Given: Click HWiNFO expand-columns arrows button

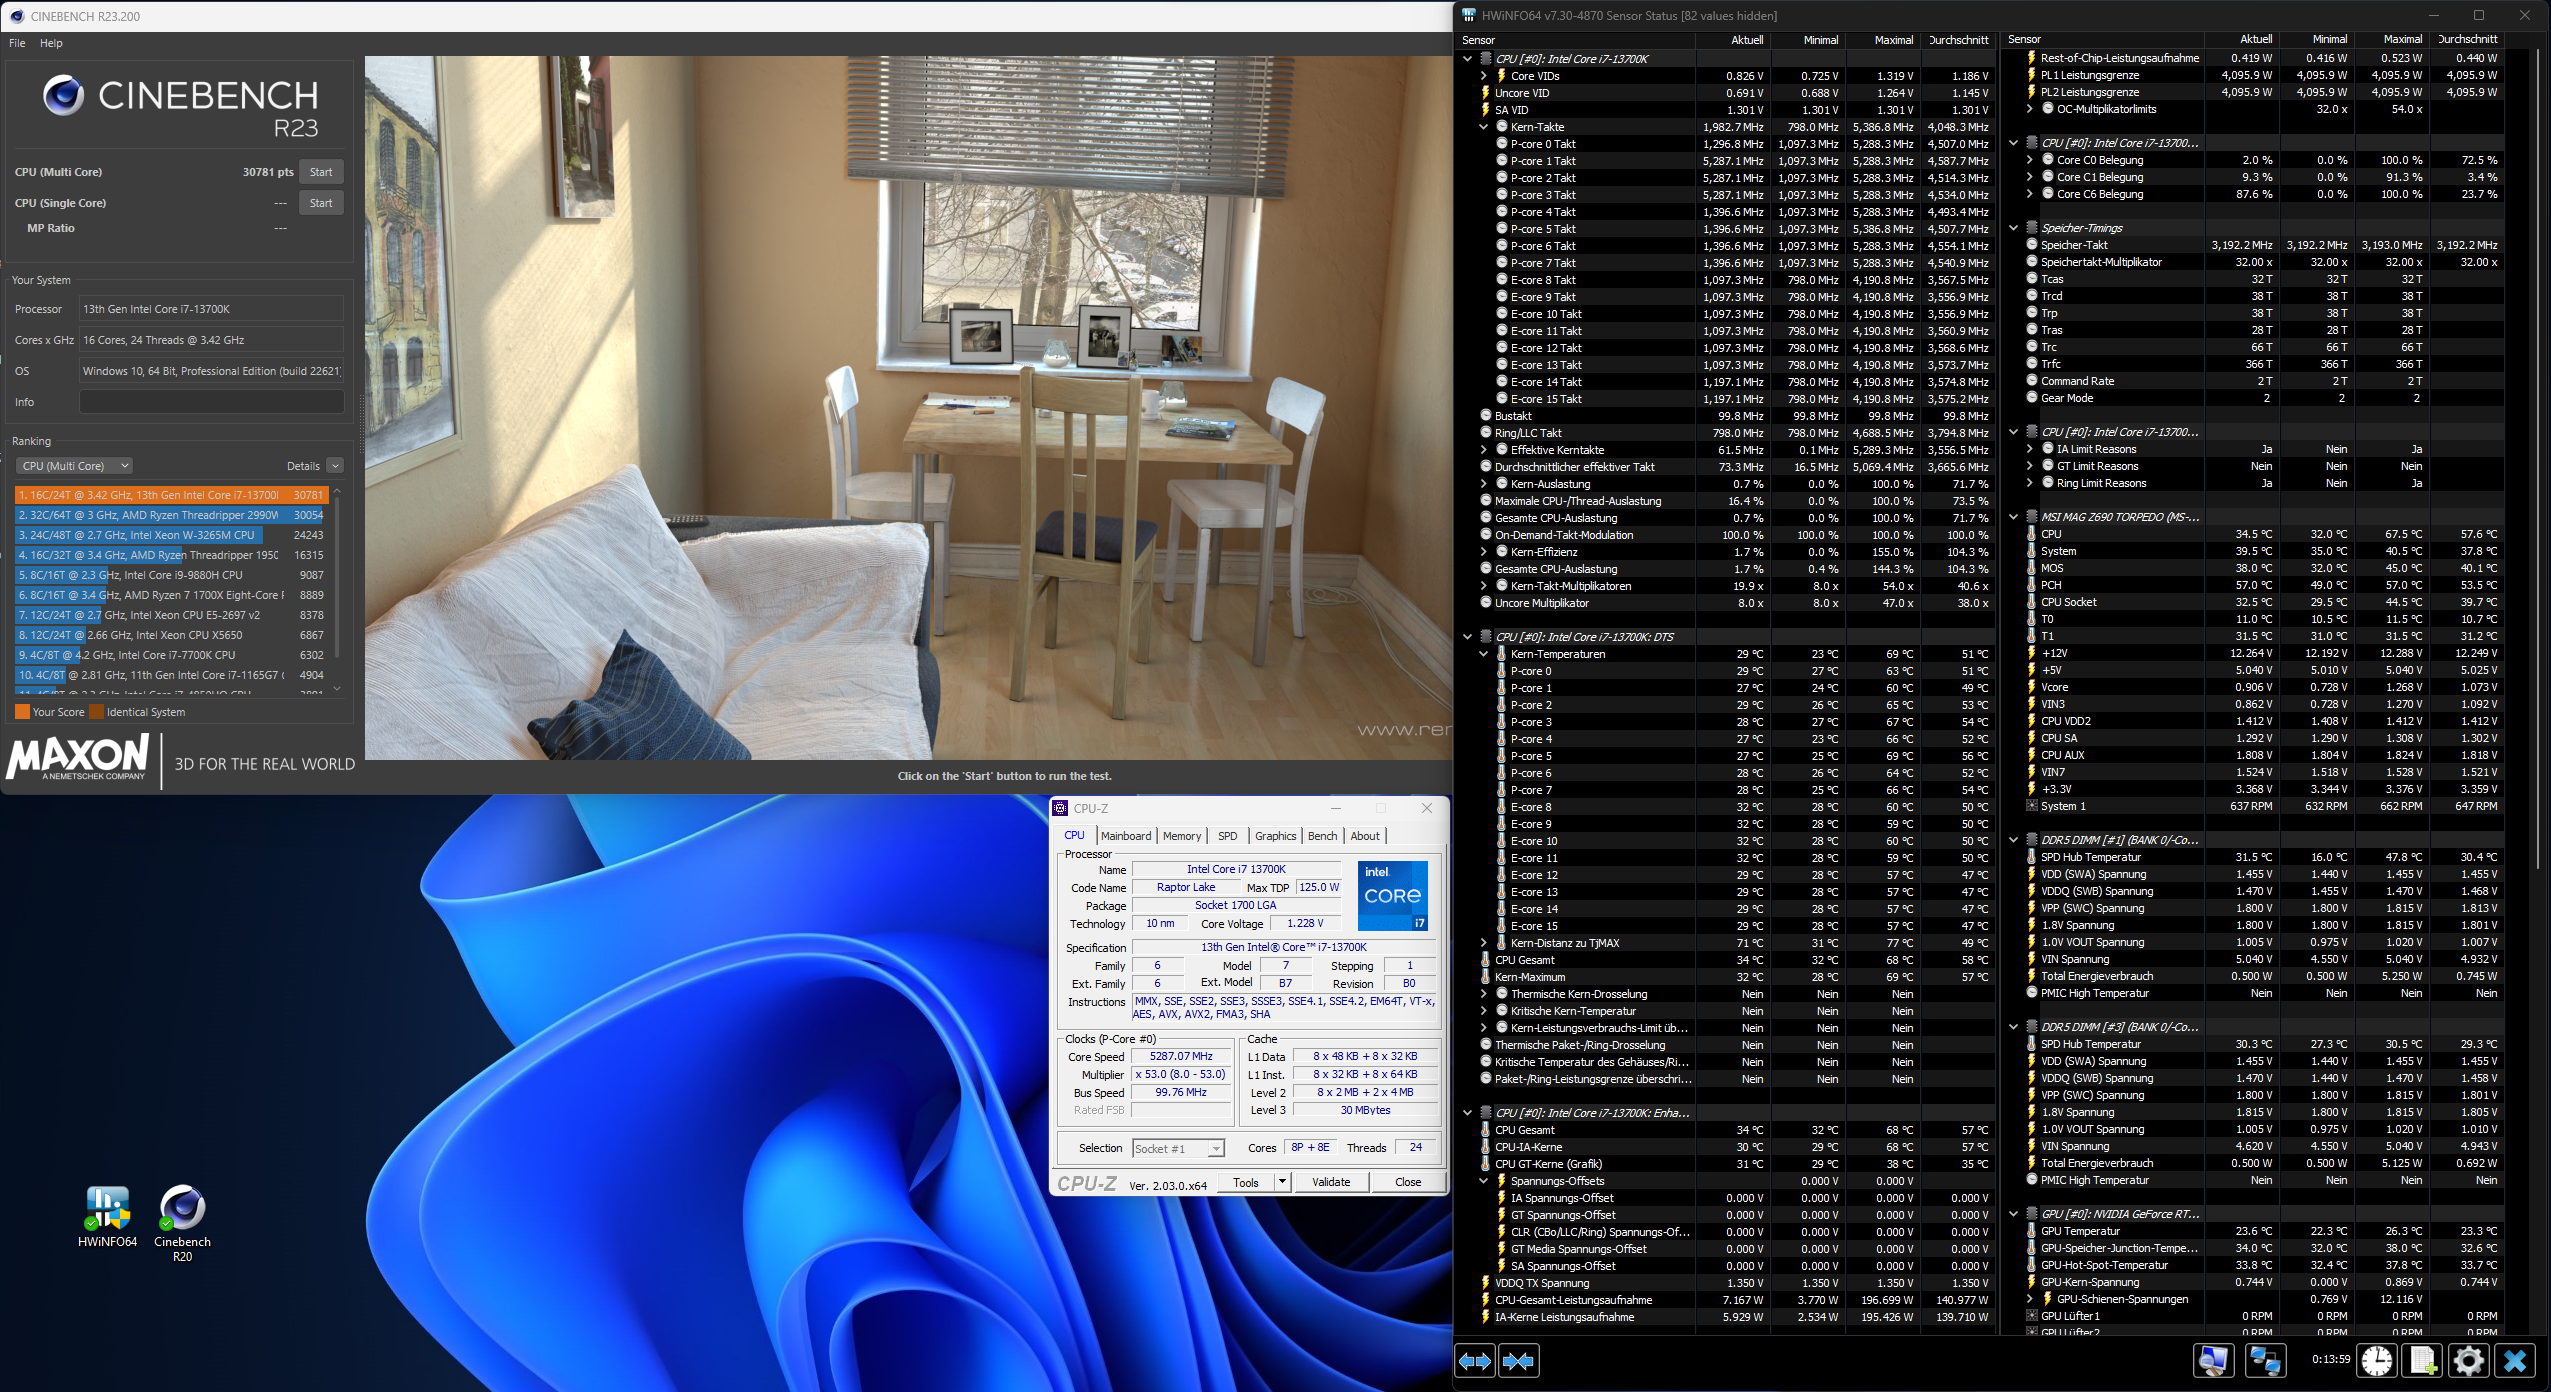Looking at the screenshot, I should pyautogui.click(x=1475, y=1361).
